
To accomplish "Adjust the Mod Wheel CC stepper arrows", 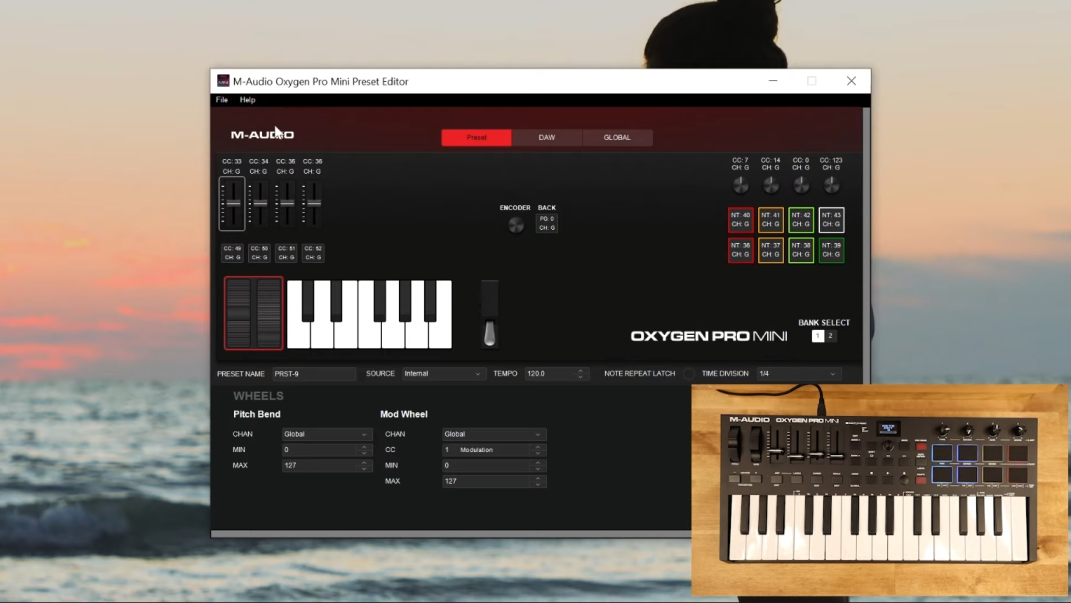I will tap(538, 450).
